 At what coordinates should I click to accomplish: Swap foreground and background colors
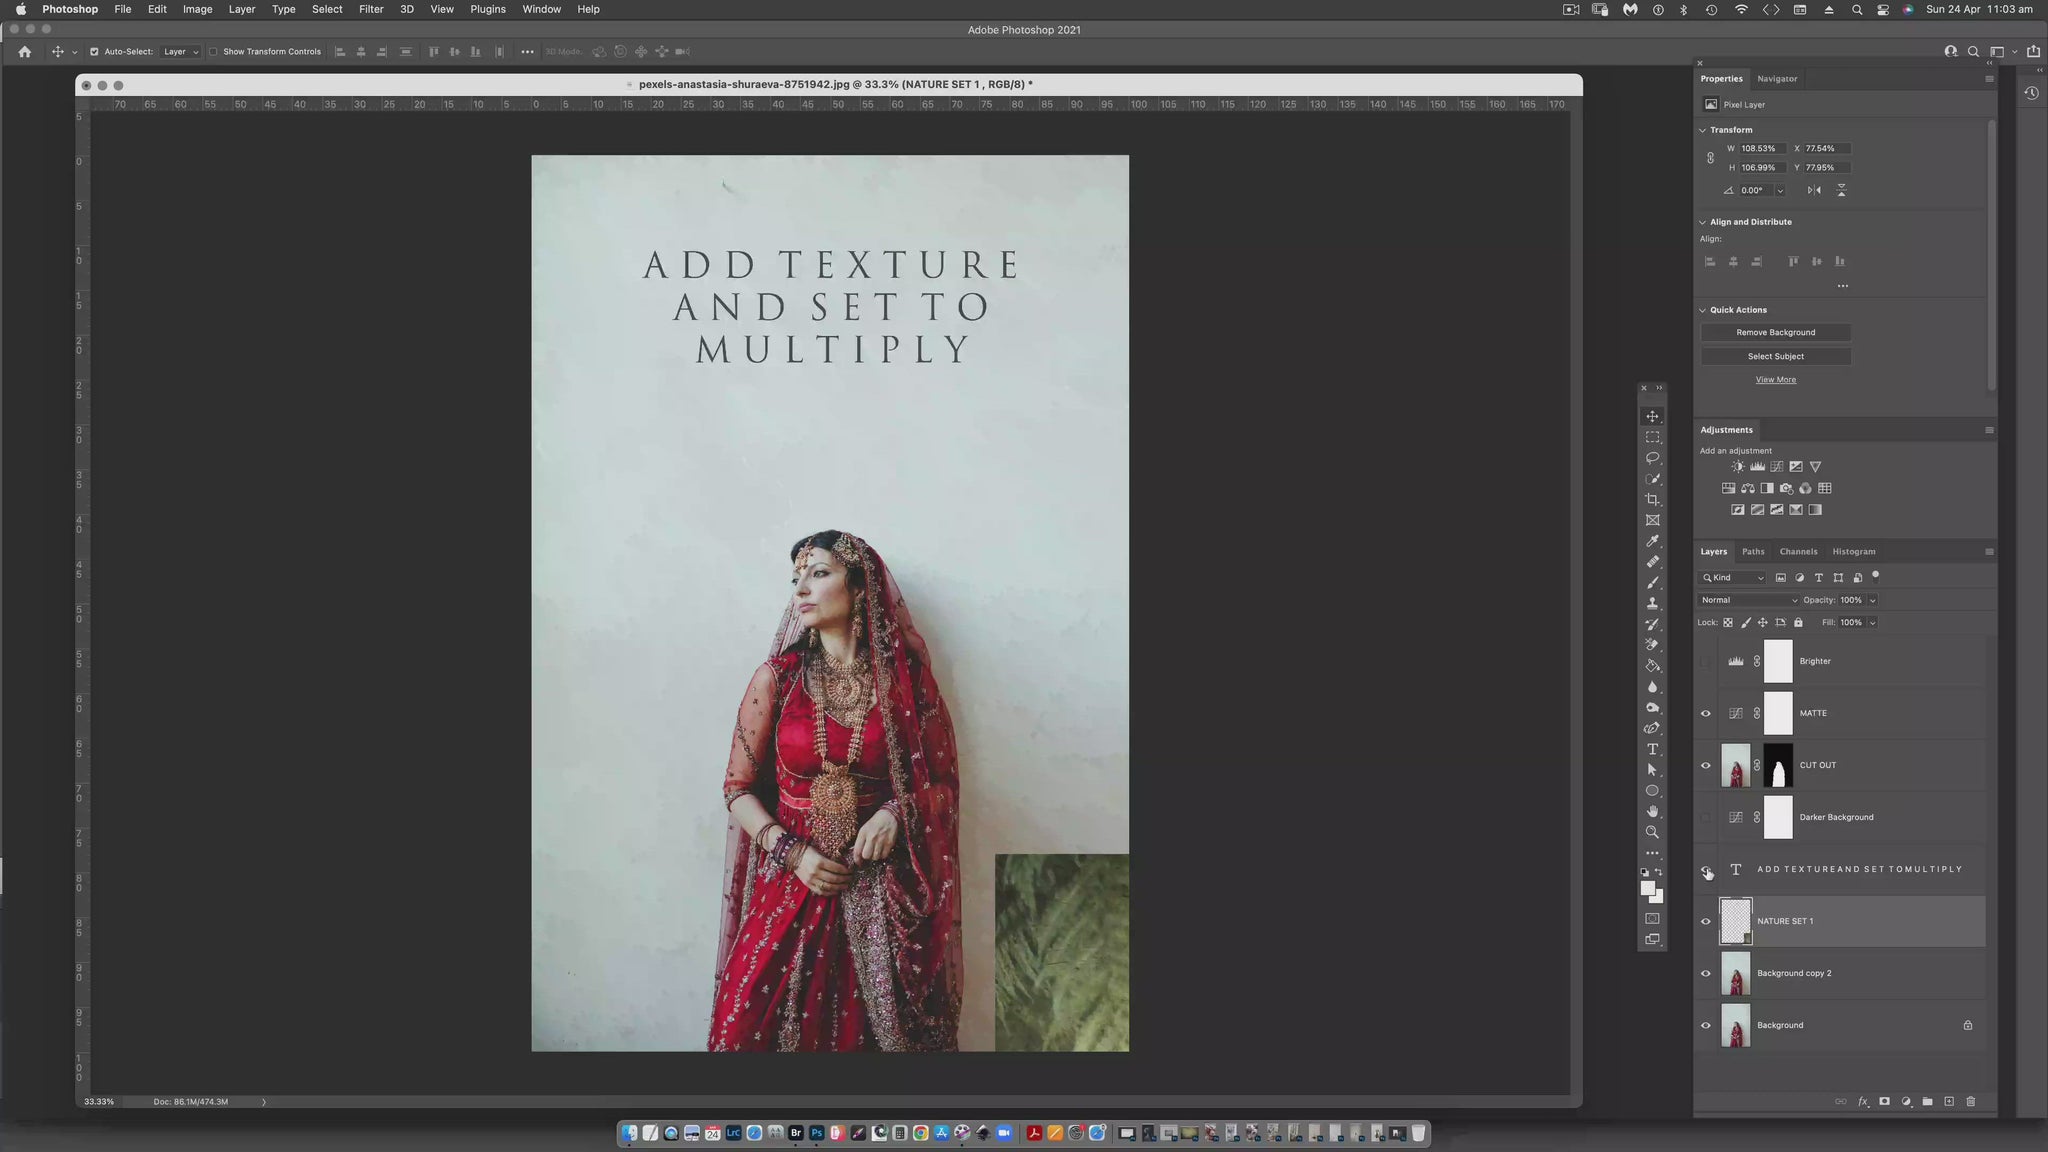1659,872
